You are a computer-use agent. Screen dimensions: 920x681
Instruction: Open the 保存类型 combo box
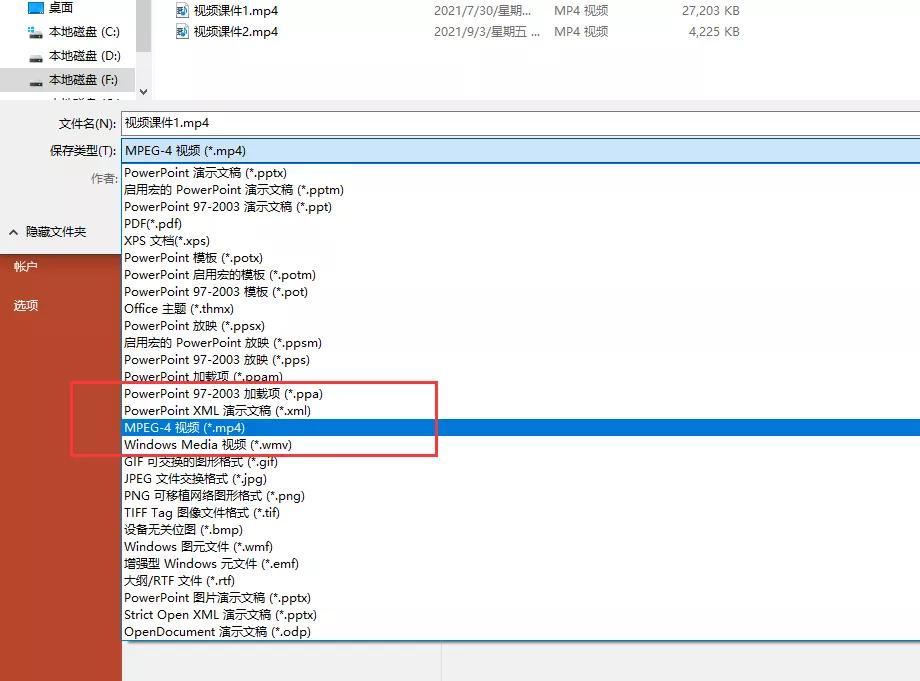pyautogui.click(x=520, y=151)
